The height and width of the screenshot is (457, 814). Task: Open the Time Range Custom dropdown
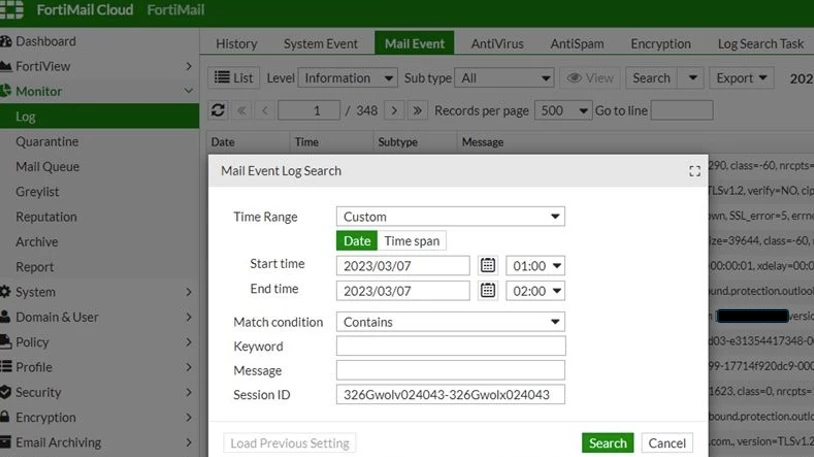tap(450, 217)
